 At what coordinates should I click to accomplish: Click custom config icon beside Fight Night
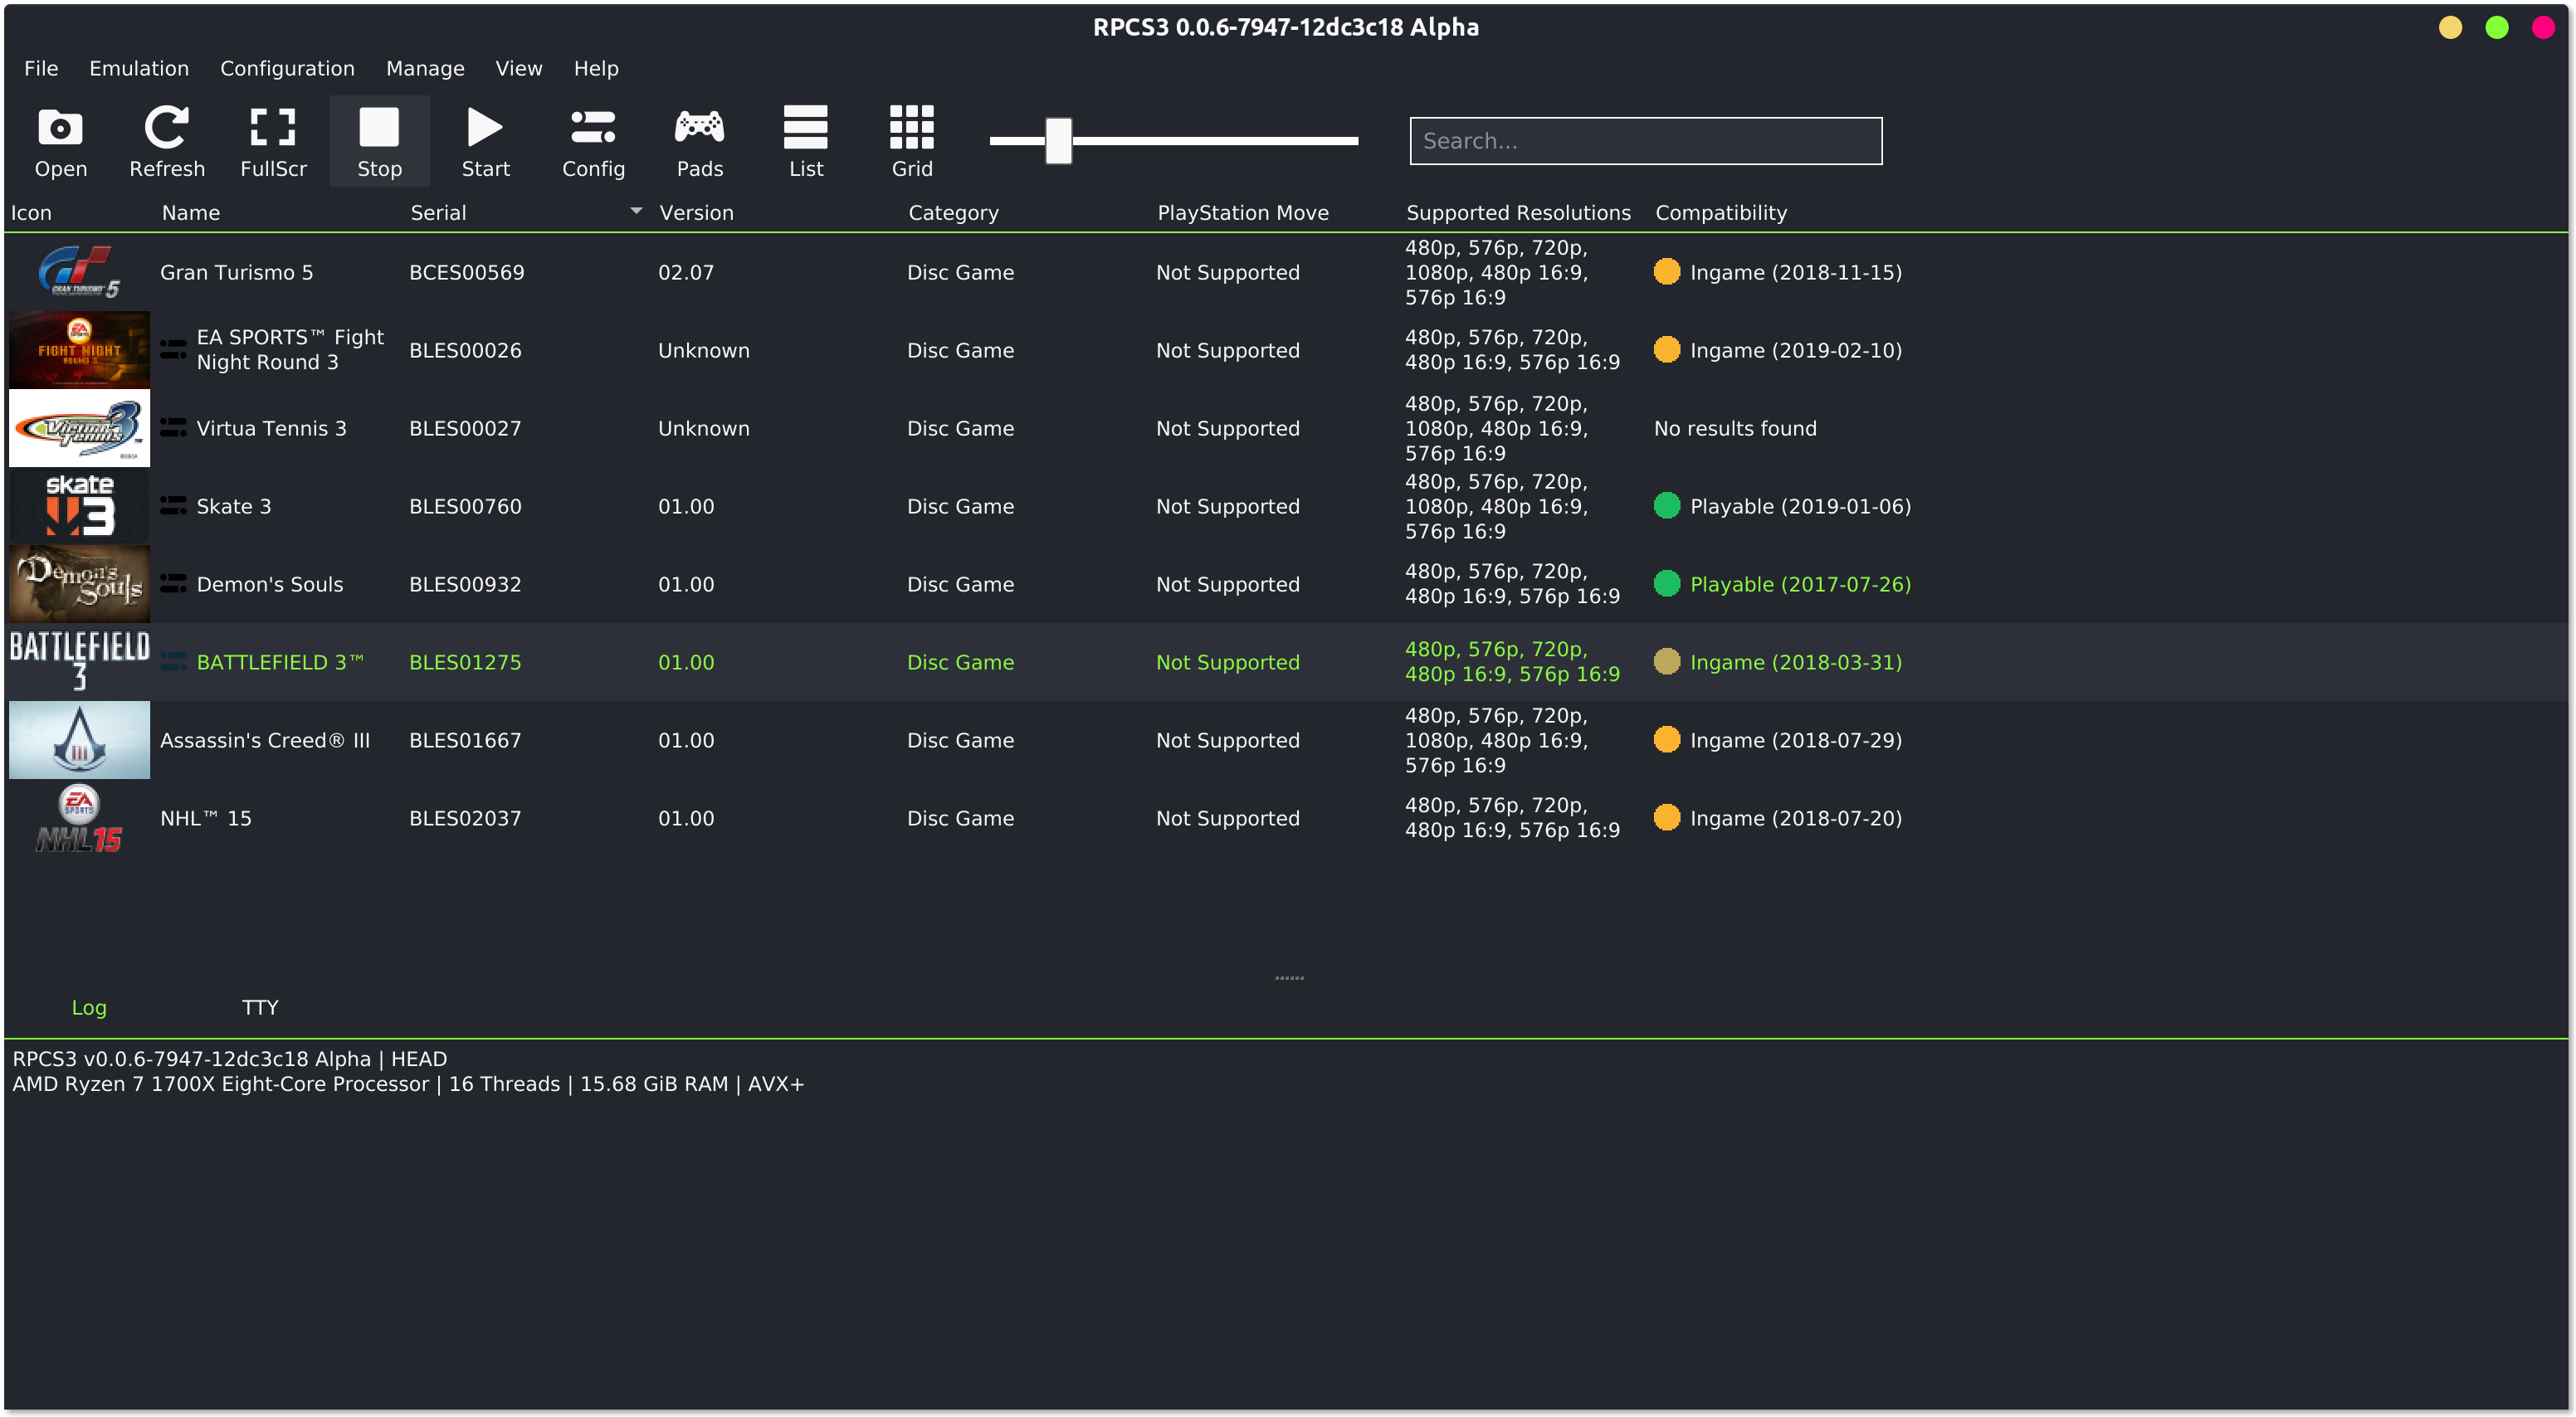point(173,350)
